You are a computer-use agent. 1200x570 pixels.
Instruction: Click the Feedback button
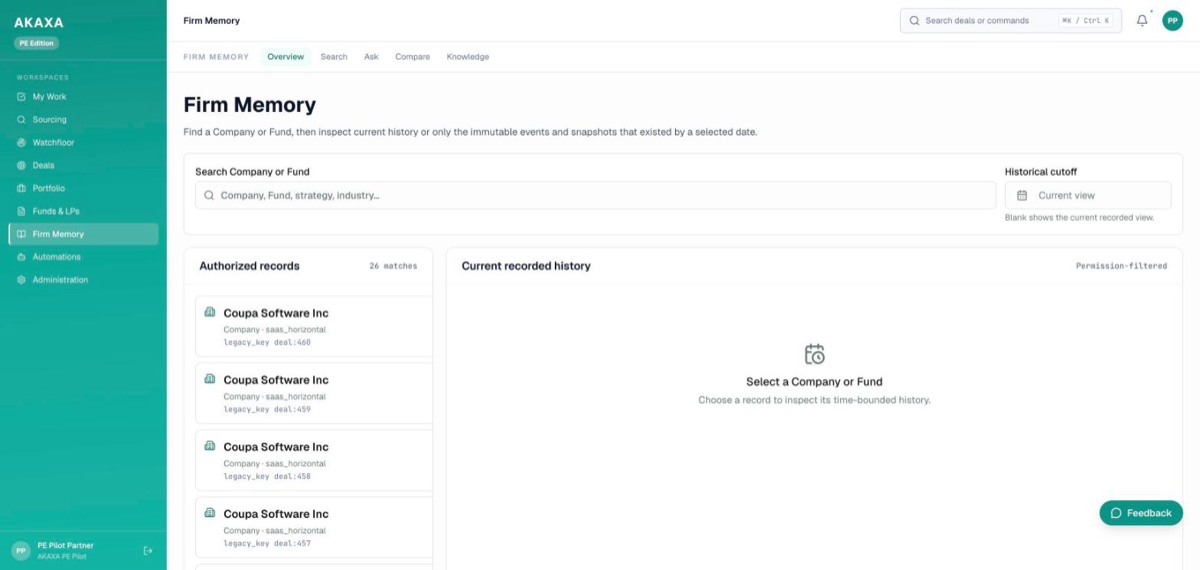tap(1141, 513)
